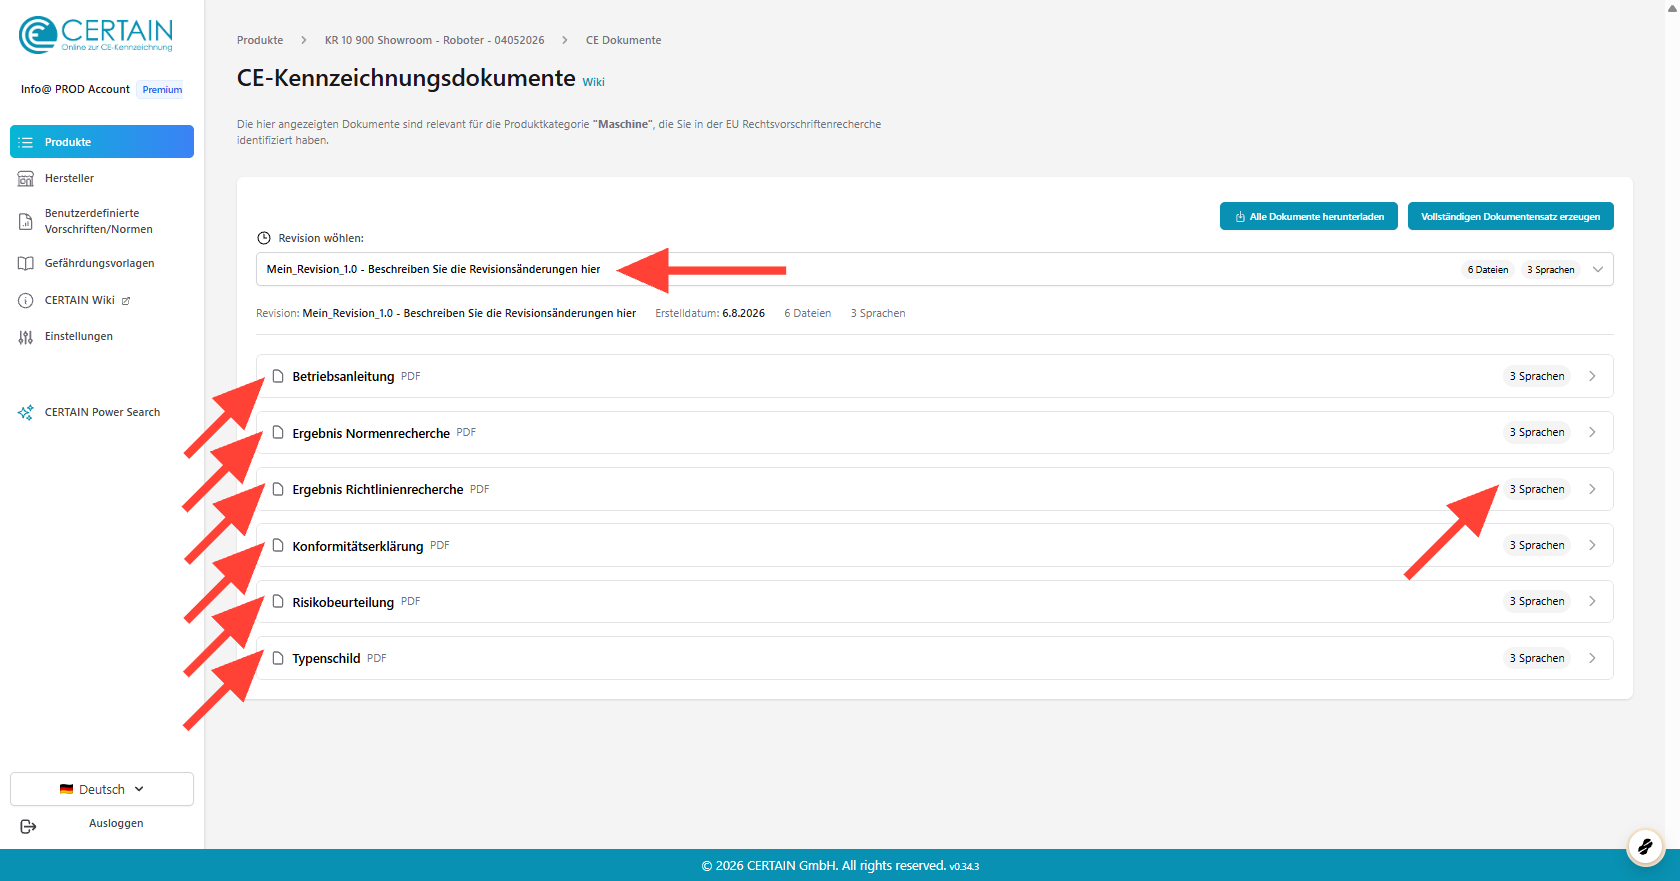1680x881 pixels.
Task: Click the German flag icon in language selector
Action: (66, 789)
